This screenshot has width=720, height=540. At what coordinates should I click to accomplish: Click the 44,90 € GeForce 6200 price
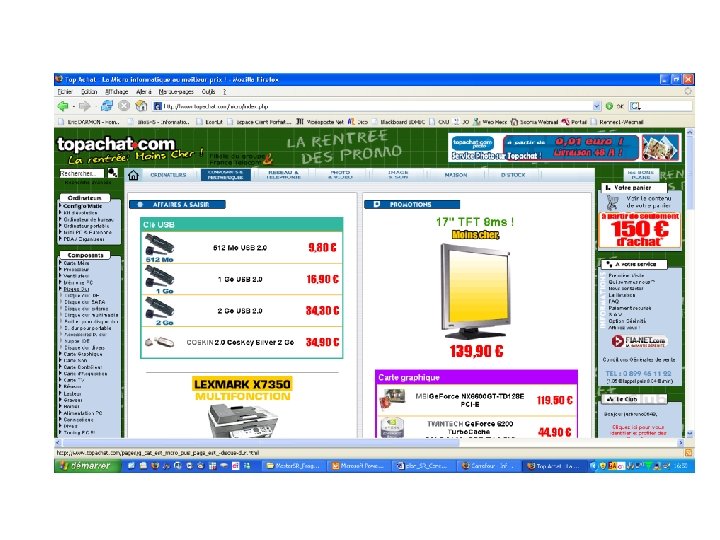pos(554,432)
